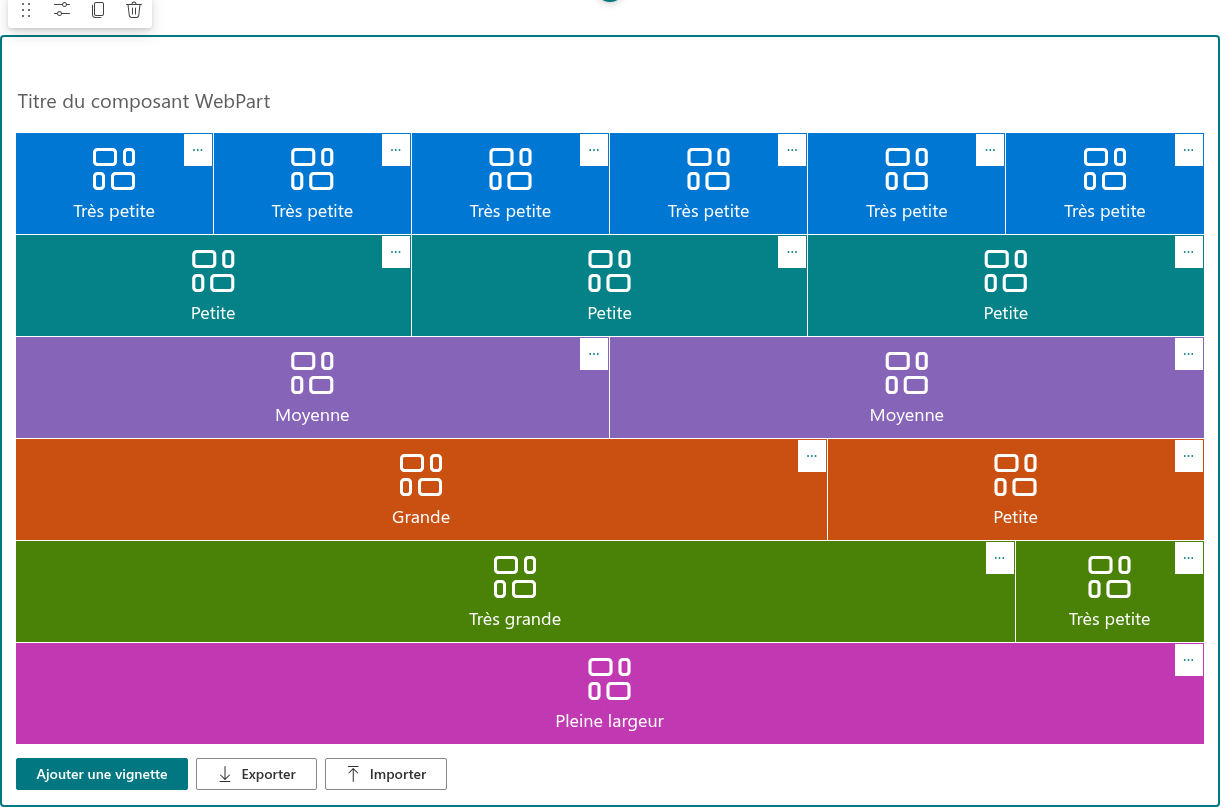Open ellipsis menu on first blue Très petite tile
The width and height of the screenshot is (1225, 810).
(x=198, y=150)
